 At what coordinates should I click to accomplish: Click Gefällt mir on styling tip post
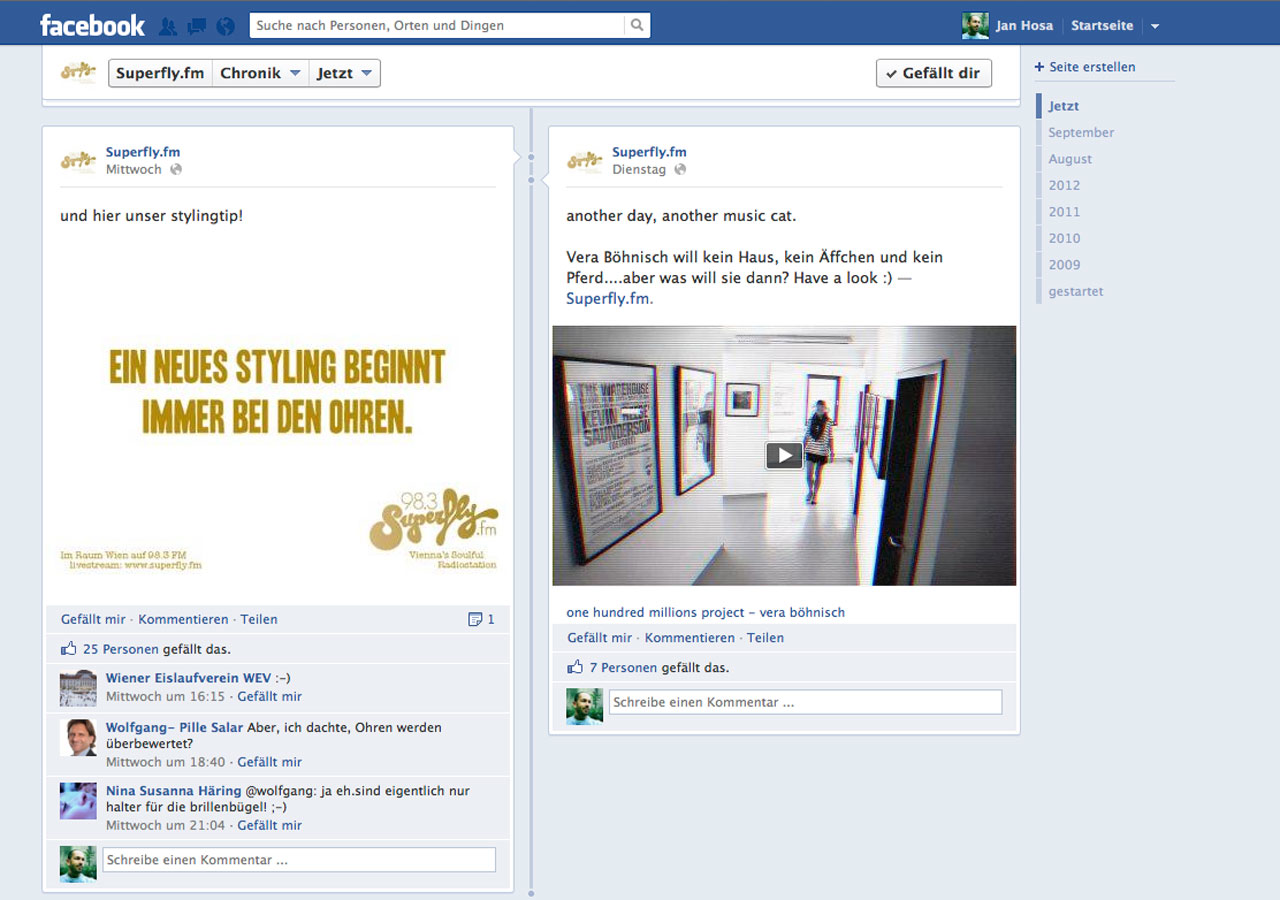pyautogui.click(x=94, y=619)
